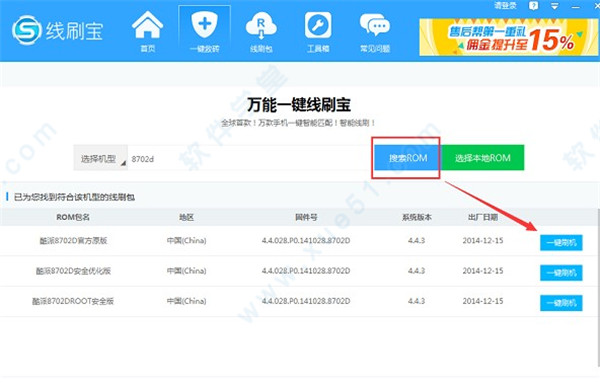Click 中国(China) in the 安全优化版 row
This screenshot has width=600, height=385.
[186, 271]
